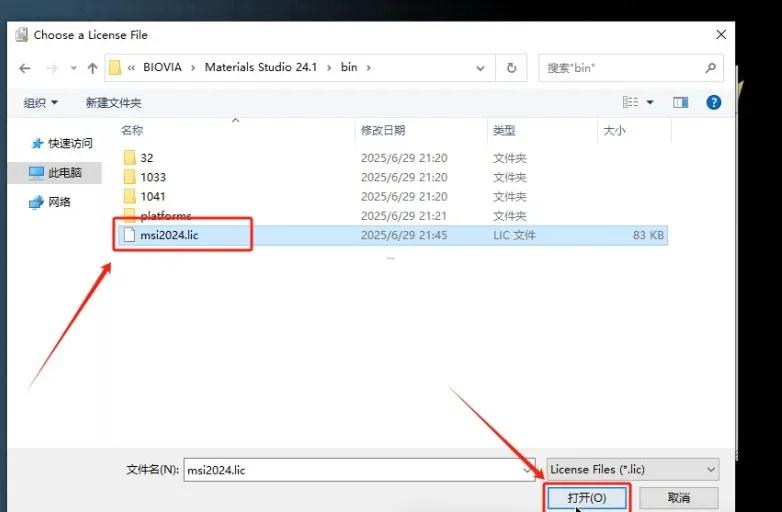Image resolution: width=782 pixels, height=512 pixels.
Task: Click the 1041 folder icon
Action: click(x=130, y=196)
